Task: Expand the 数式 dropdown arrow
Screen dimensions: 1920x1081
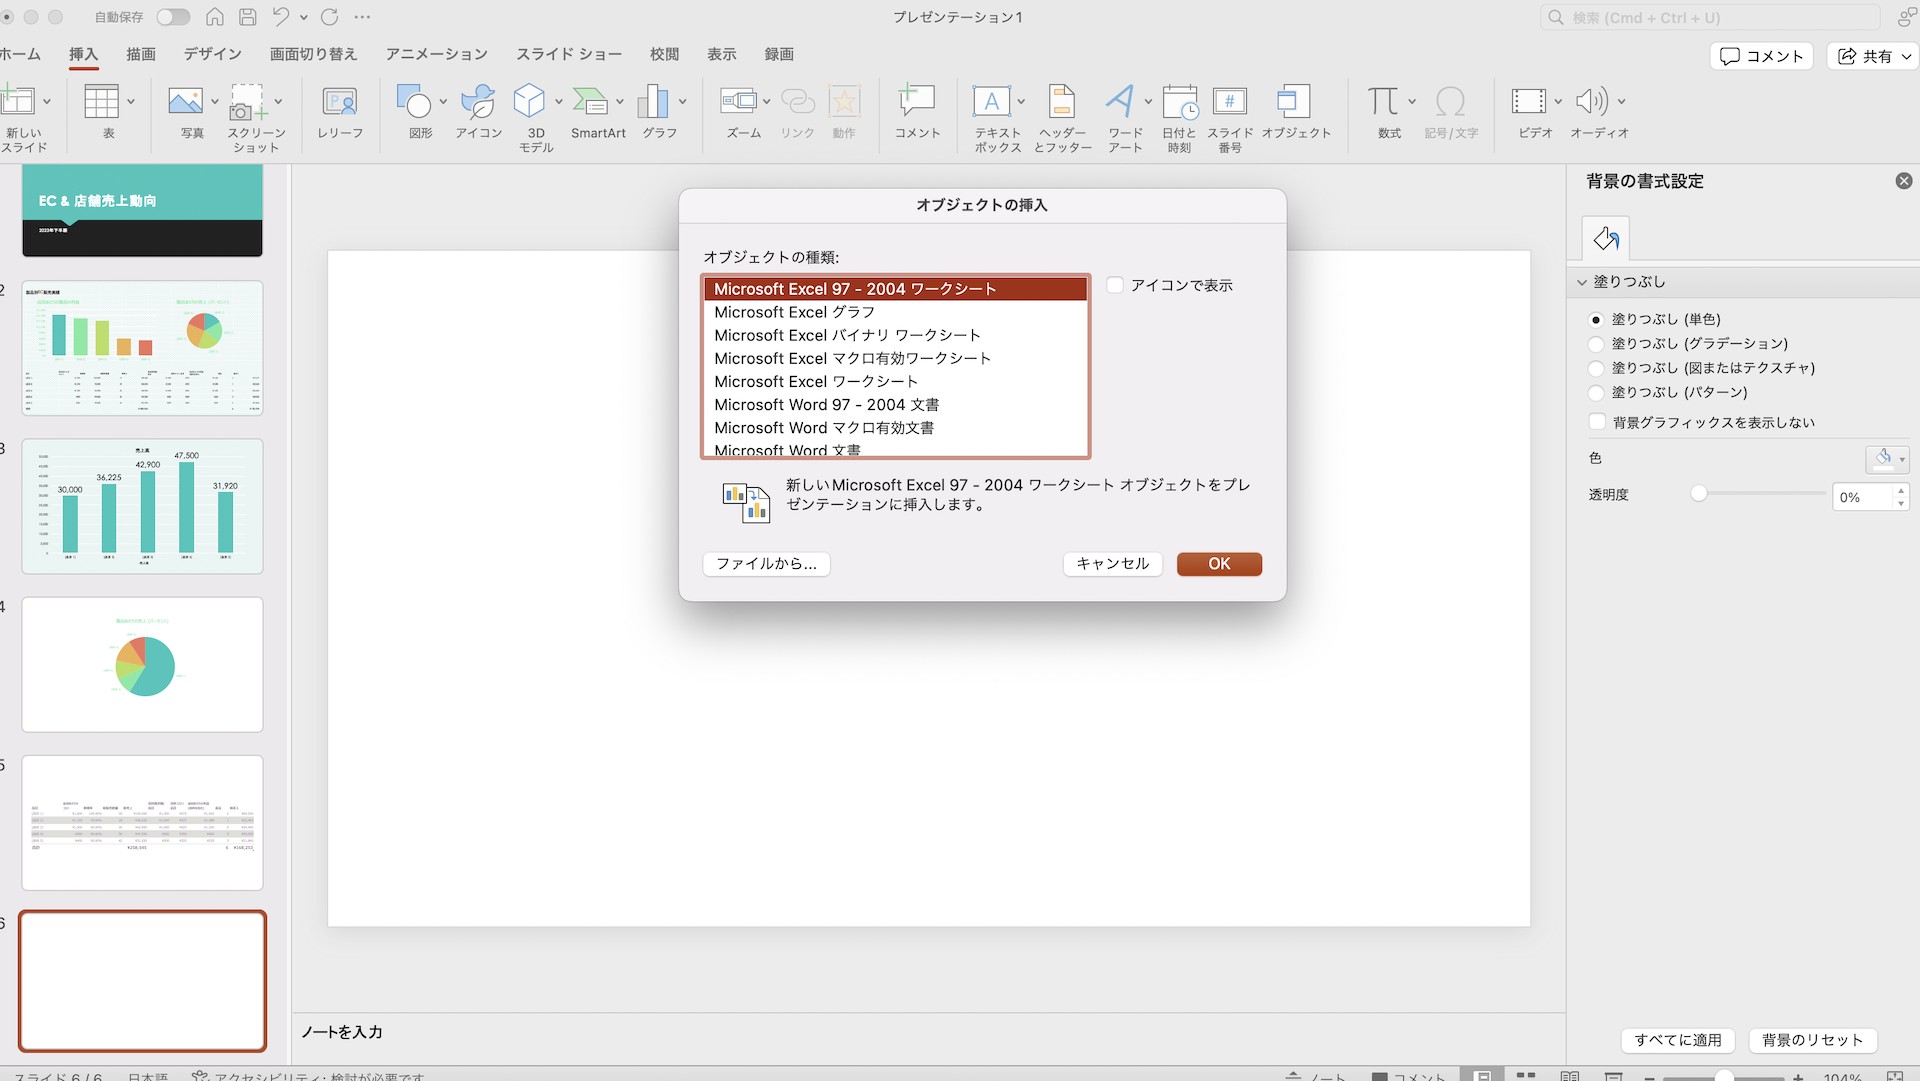Action: pyautogui.click(x=1412, y=101)
